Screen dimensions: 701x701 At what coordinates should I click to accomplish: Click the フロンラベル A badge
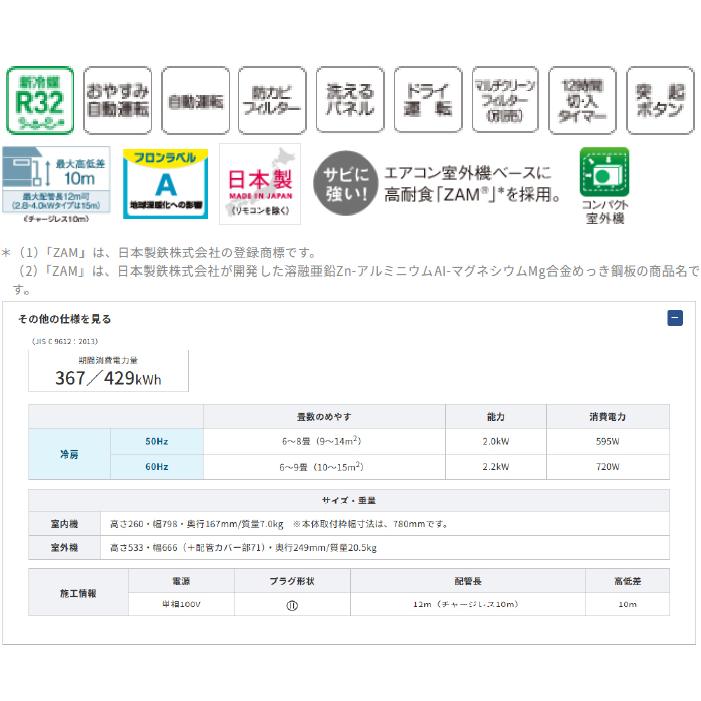pos(165,184)
